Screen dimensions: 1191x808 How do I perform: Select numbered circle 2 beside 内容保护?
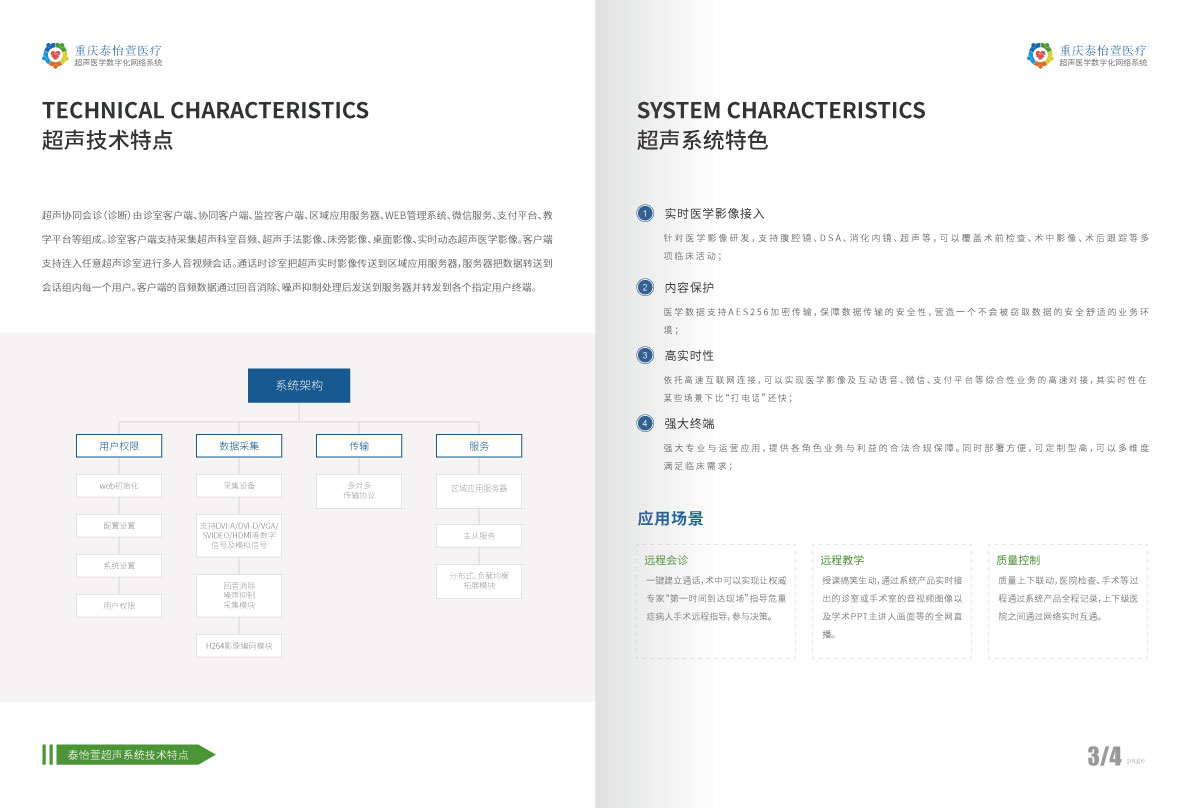(645, 288)
